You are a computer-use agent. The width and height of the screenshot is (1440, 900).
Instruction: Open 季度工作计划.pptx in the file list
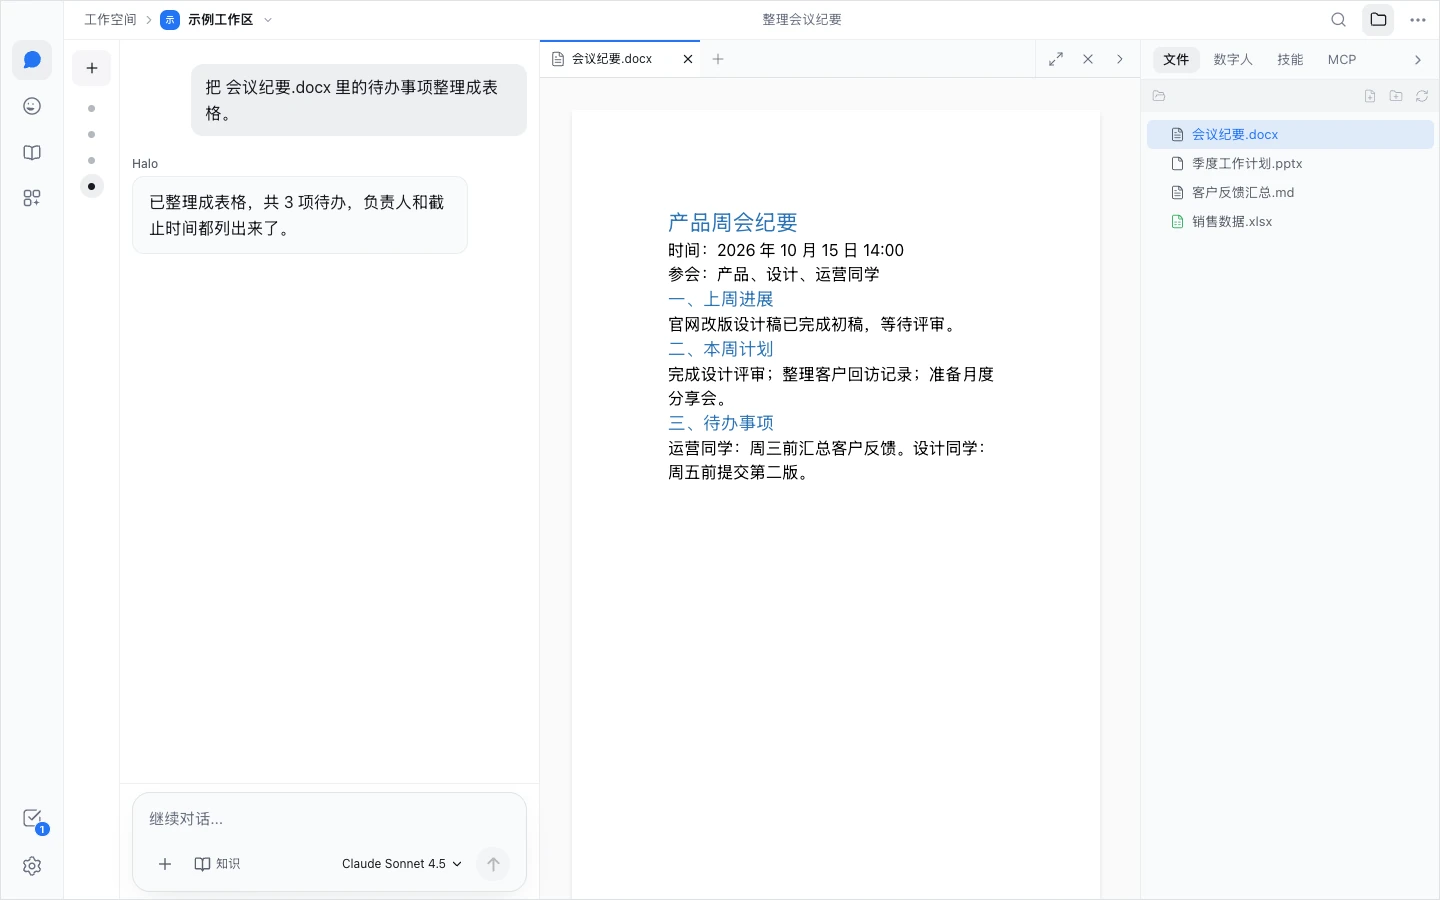(1290, 164)
